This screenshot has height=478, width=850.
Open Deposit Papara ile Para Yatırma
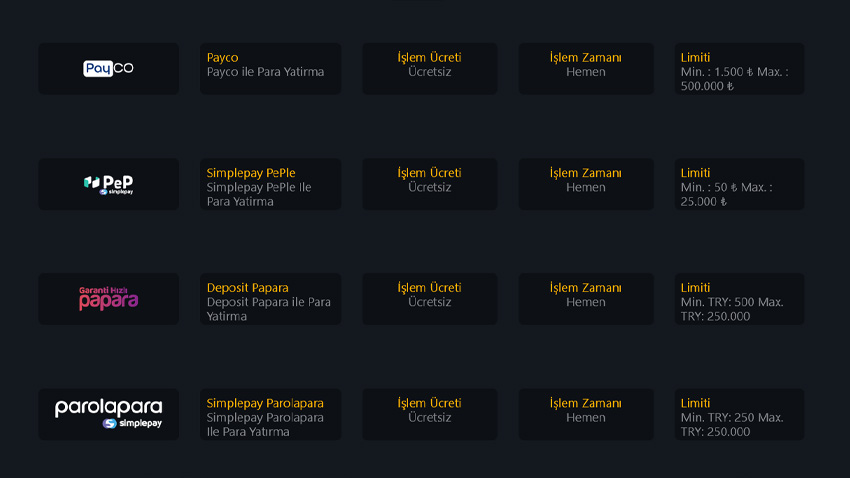[x=271, y=299]
